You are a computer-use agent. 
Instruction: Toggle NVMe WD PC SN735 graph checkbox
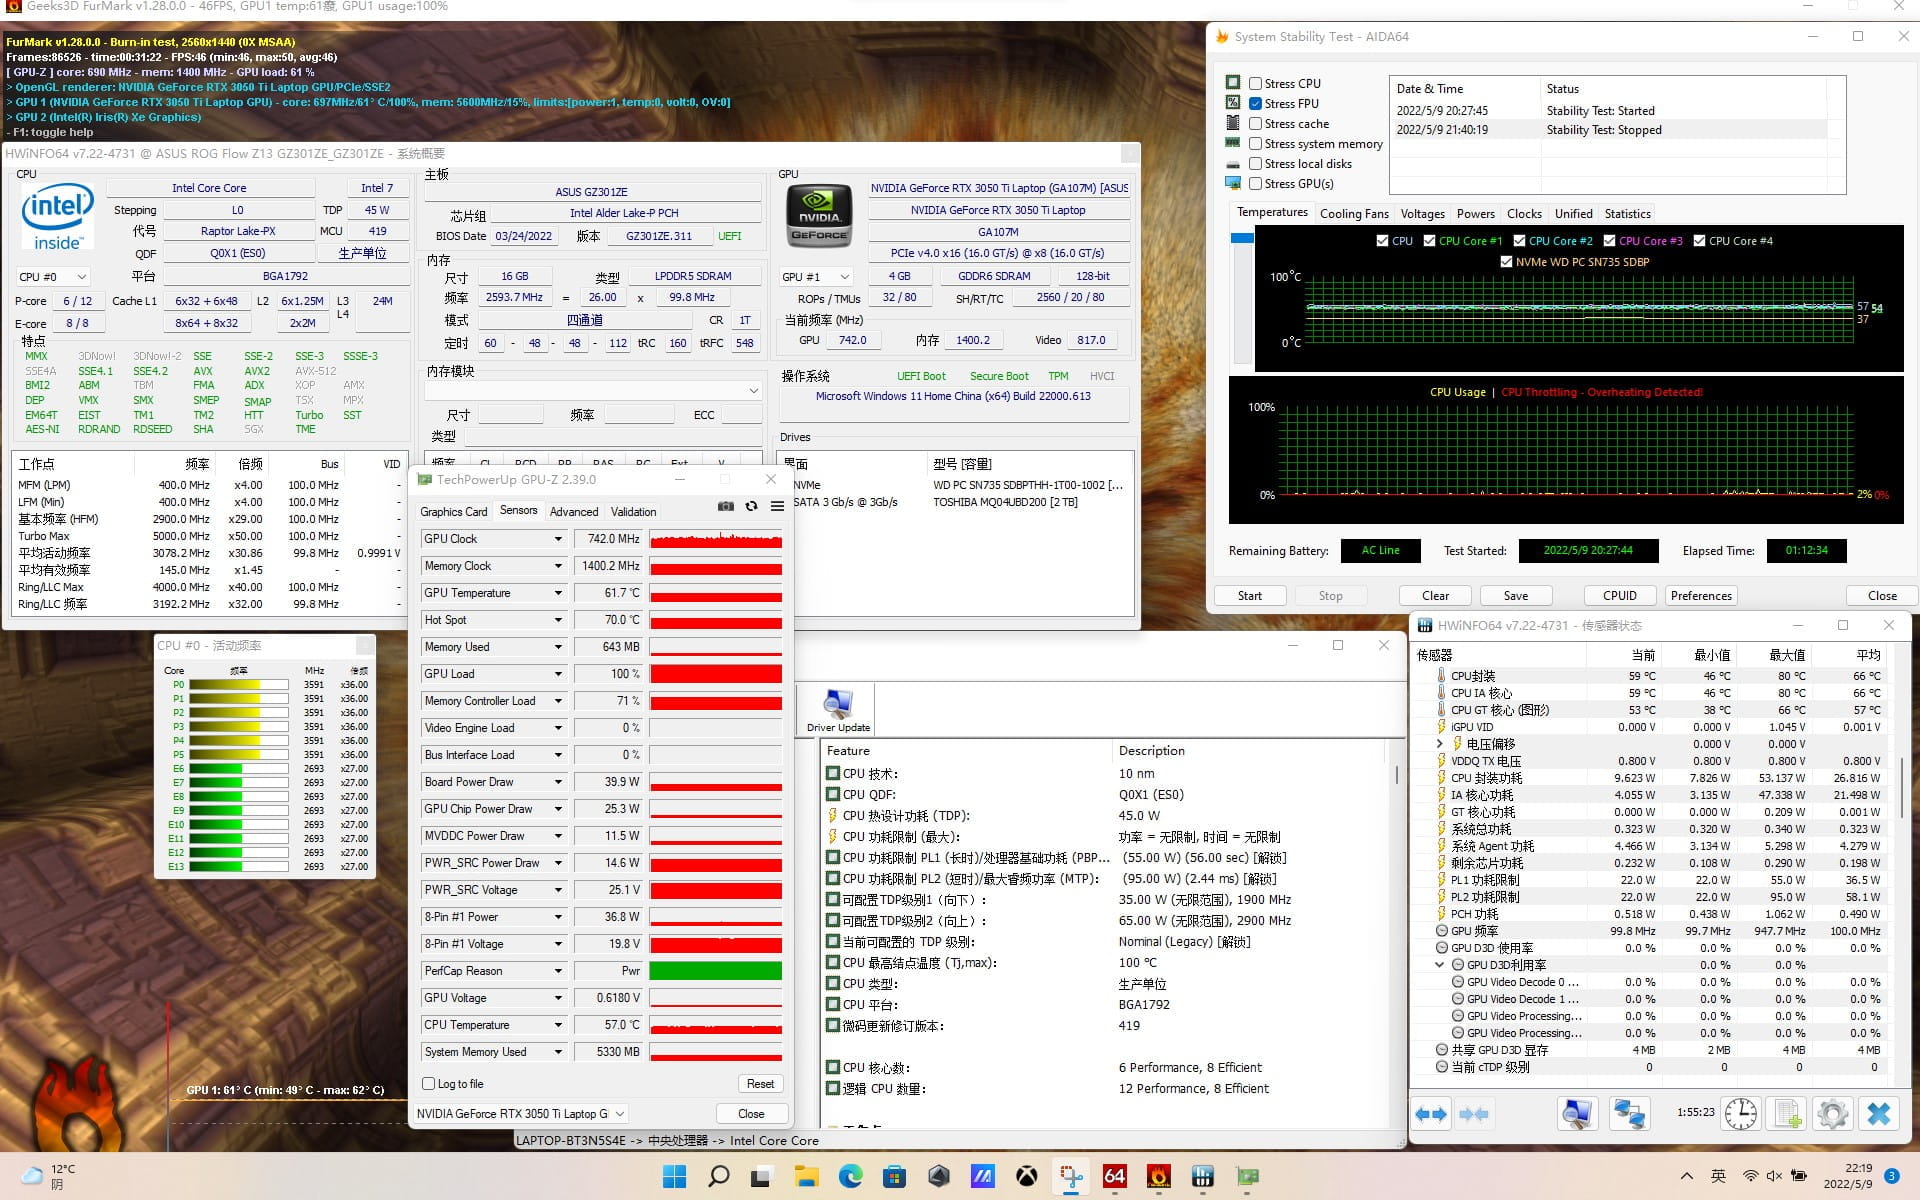pos(1506,262)
